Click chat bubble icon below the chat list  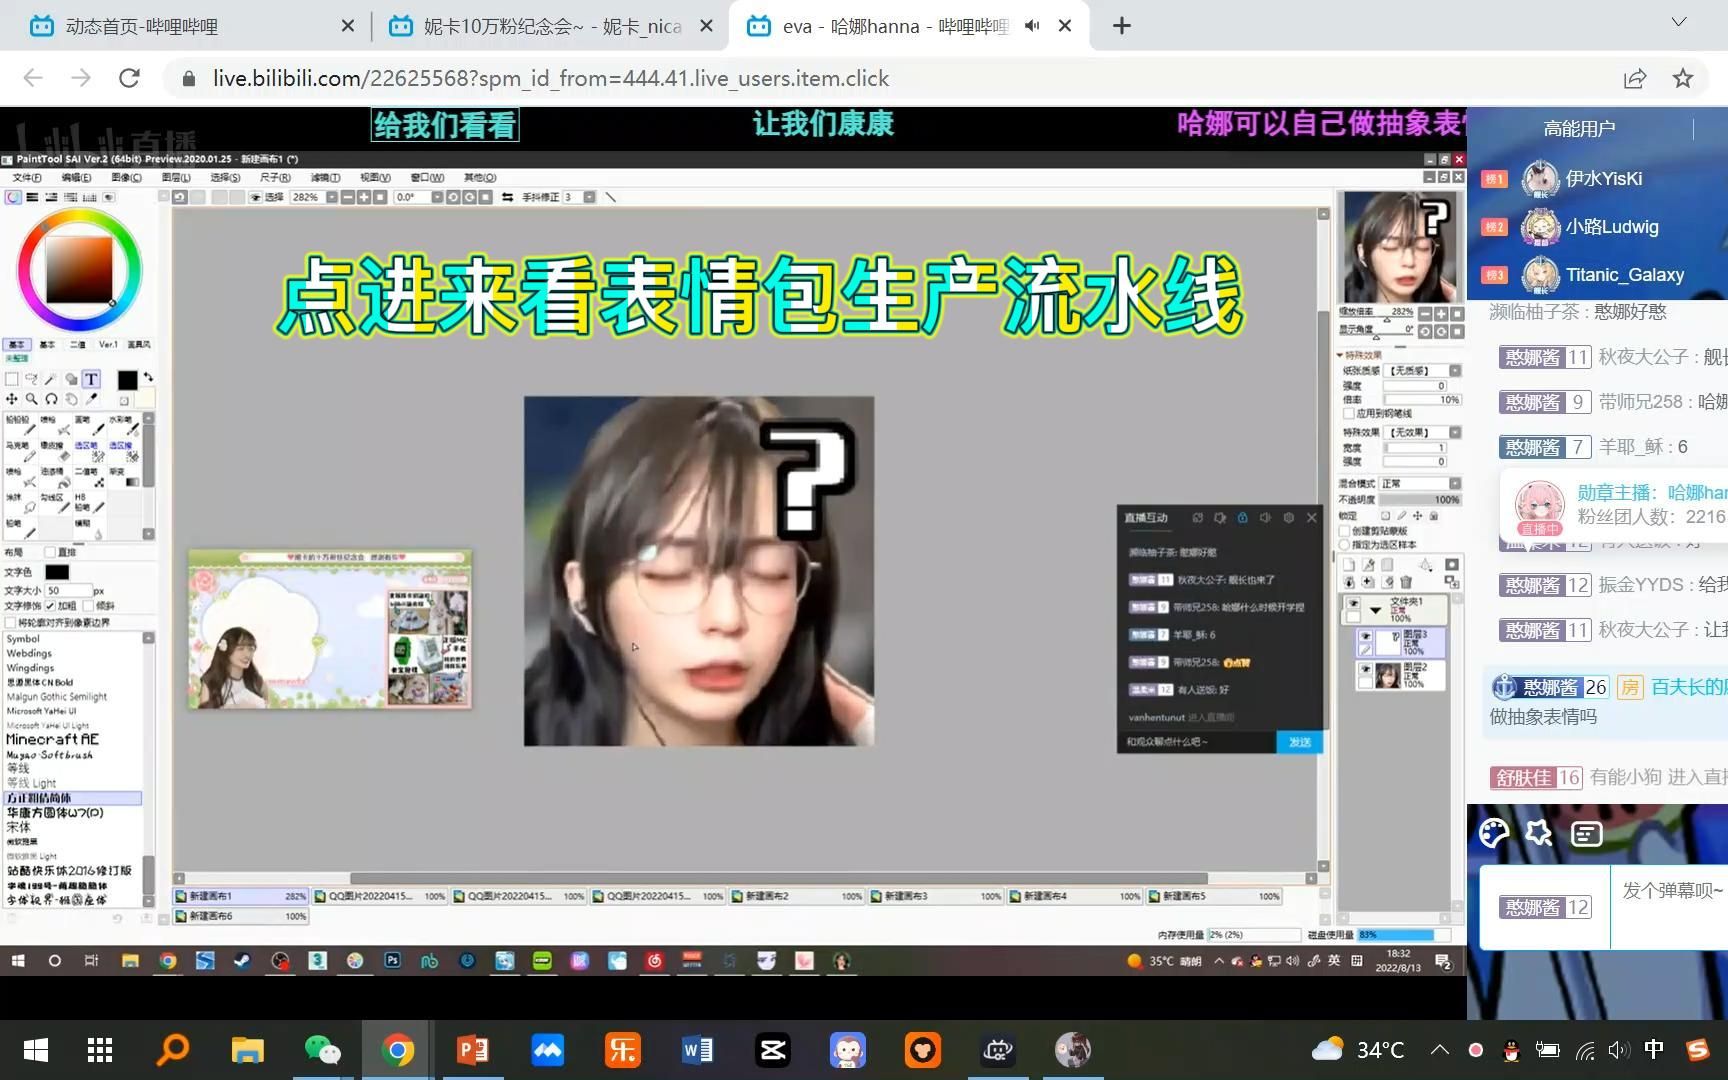(1587, 833)
